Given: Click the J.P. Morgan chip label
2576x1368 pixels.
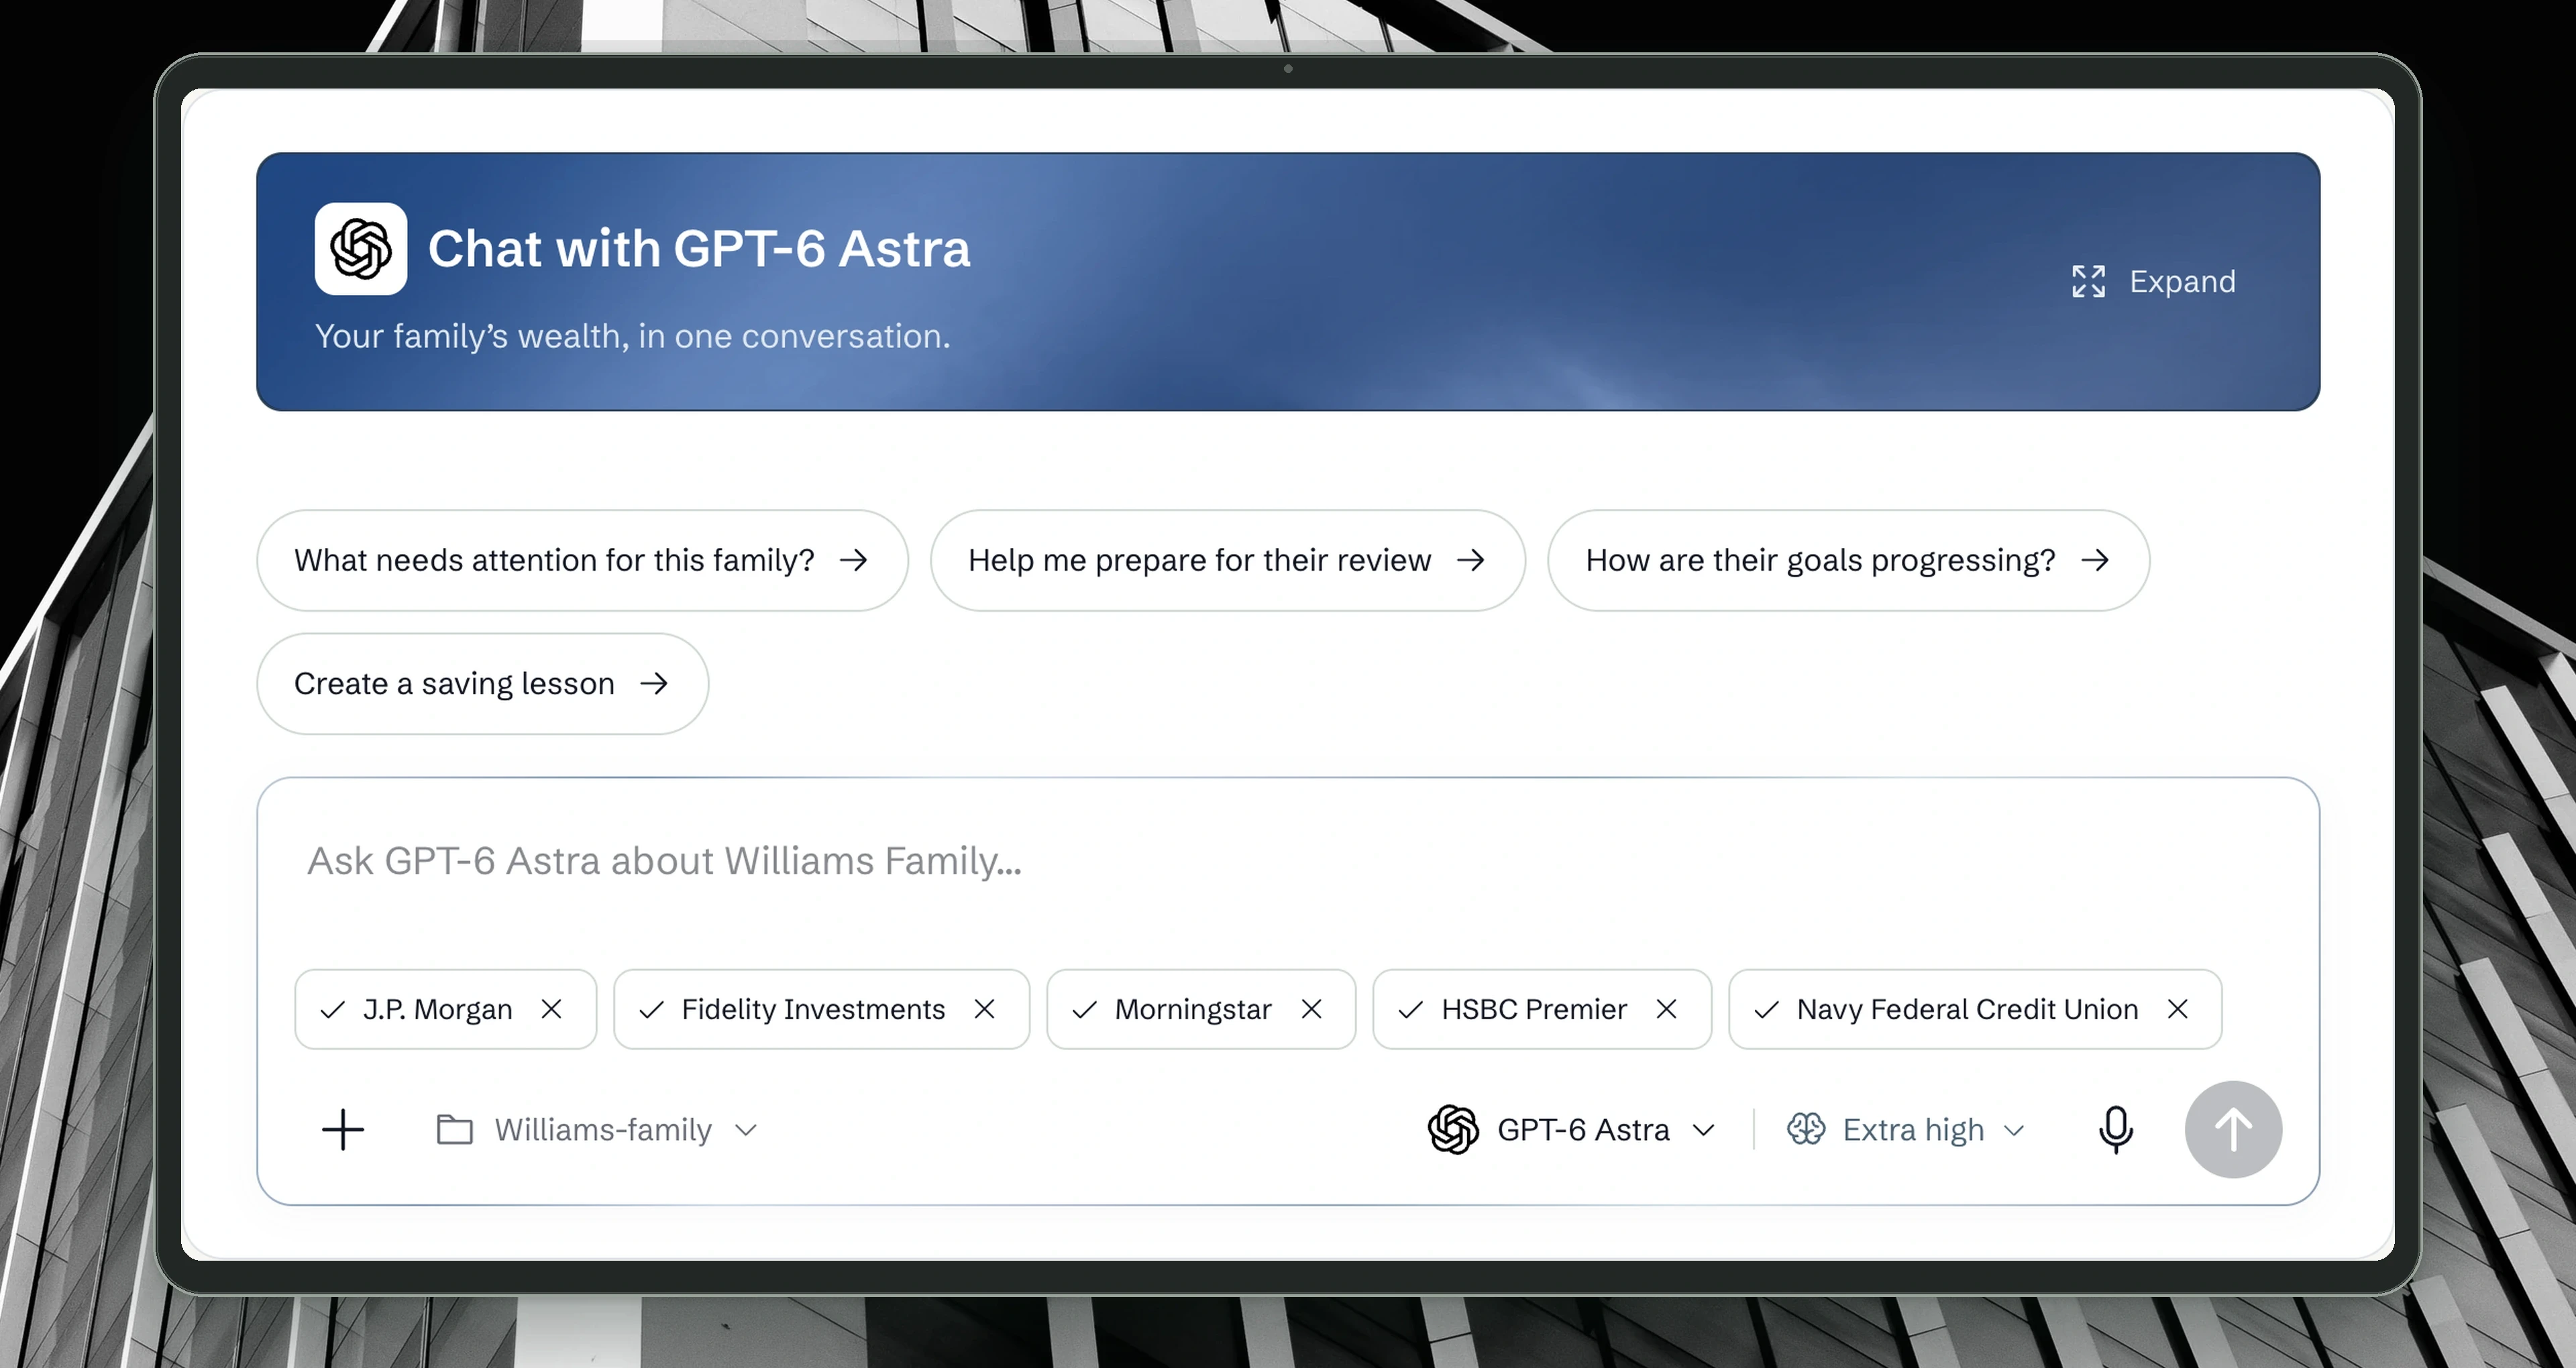Looking at the screenshot, I should pos(437,1010).
